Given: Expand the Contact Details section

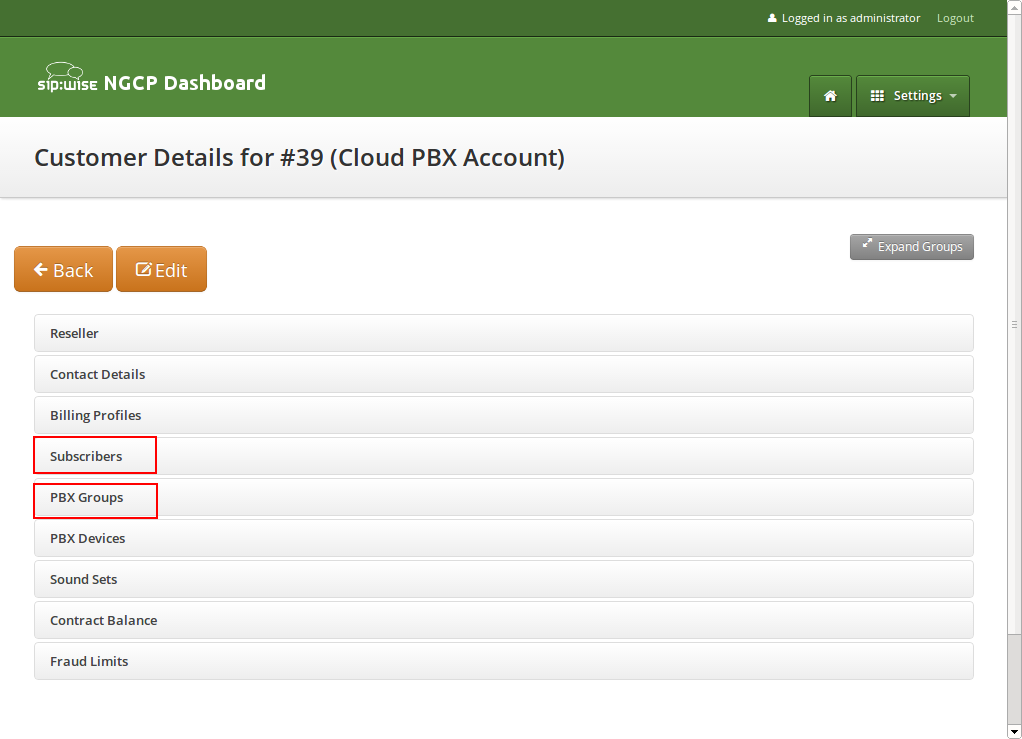Looking at the screenshot, I should tap(503, 374).
